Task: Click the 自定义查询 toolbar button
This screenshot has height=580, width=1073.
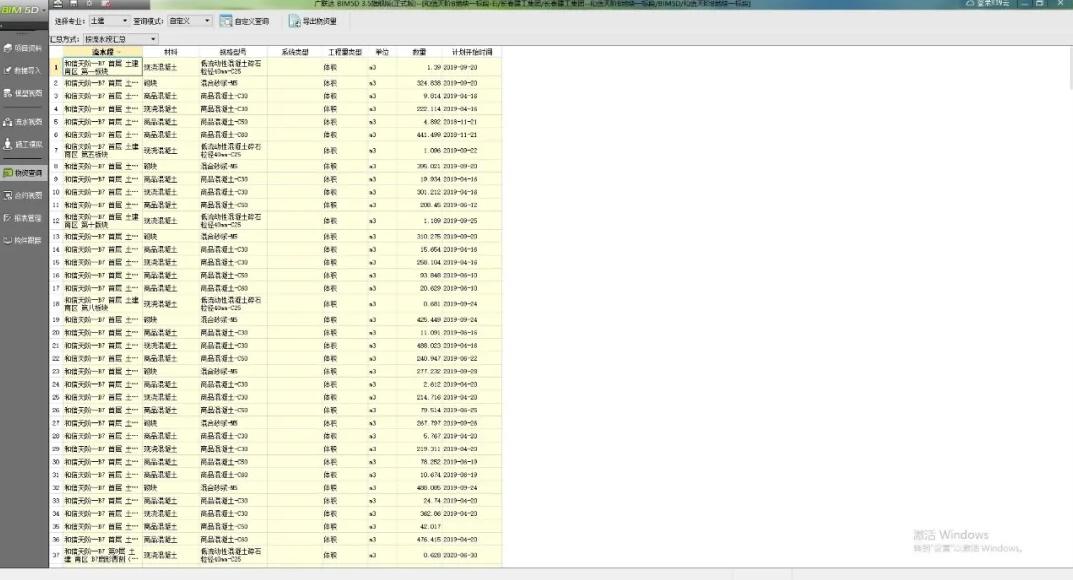Action: click(244, 21)
